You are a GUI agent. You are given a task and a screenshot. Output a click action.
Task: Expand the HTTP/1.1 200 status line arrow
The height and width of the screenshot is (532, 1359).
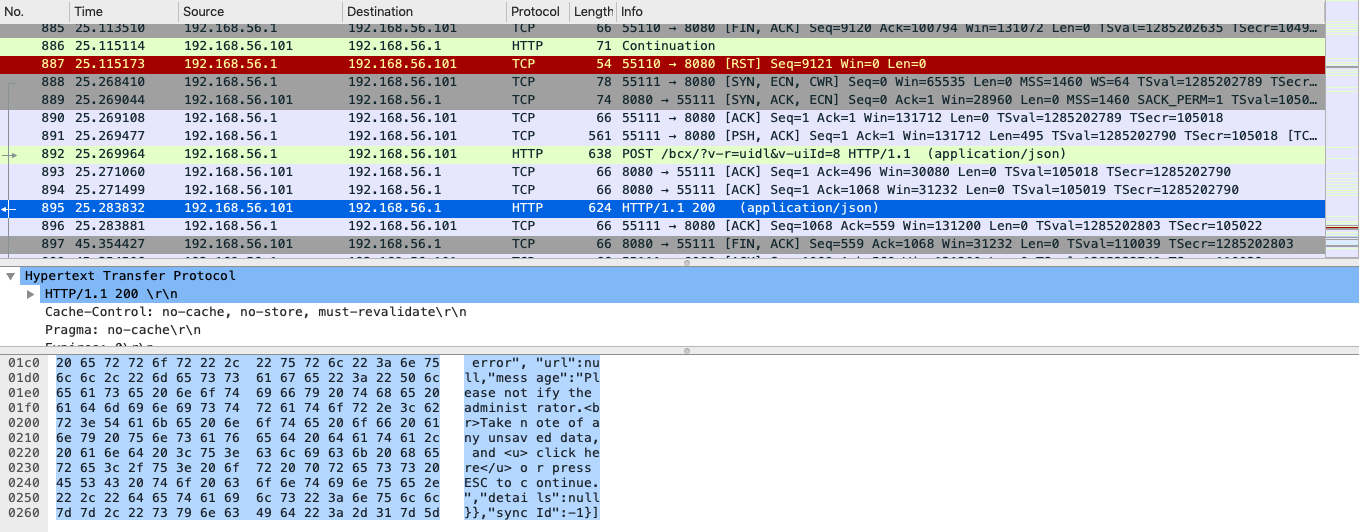(x=33, y=294)
